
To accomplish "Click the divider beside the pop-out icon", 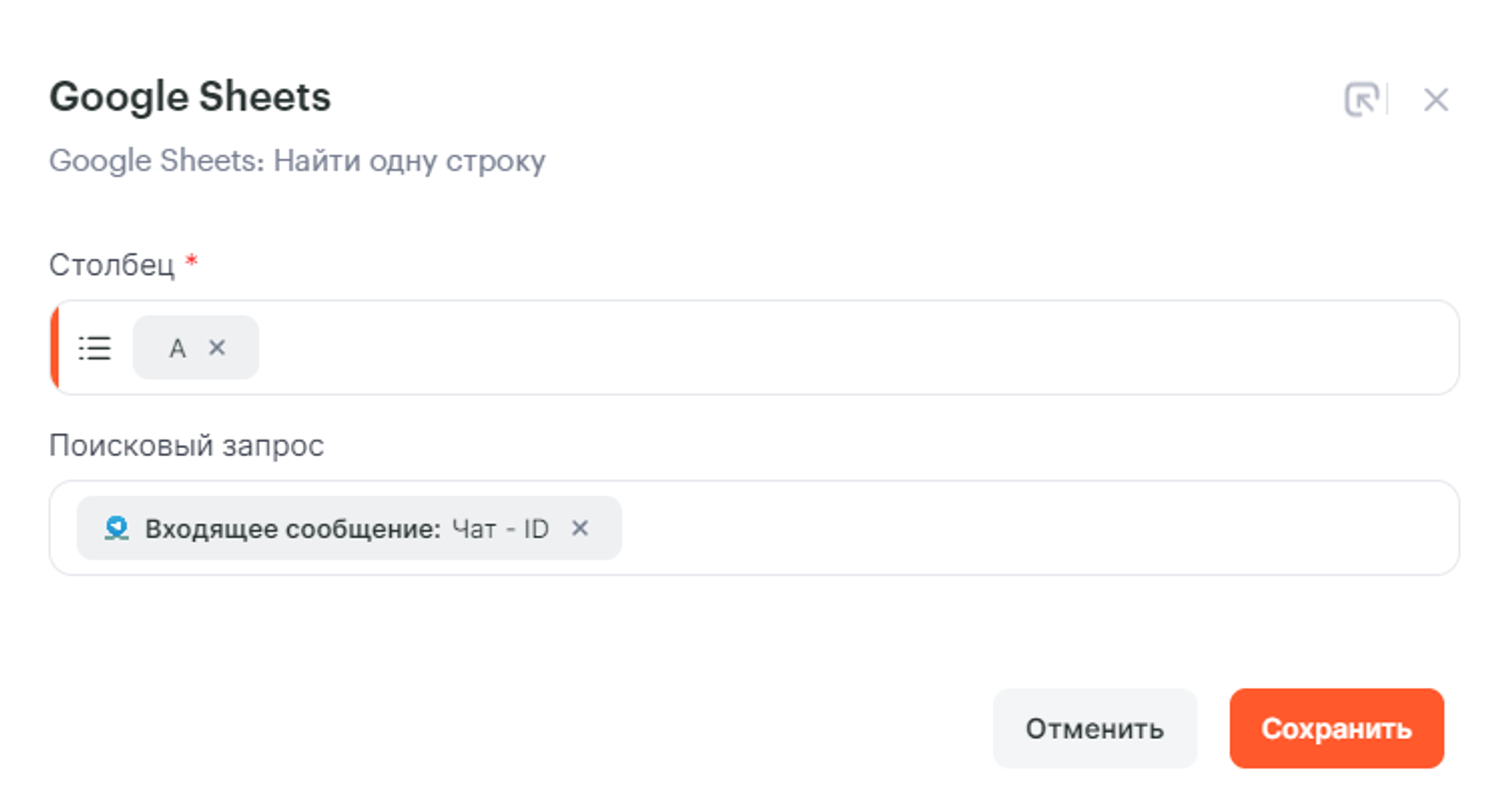I will click(x=1388, y=99).
